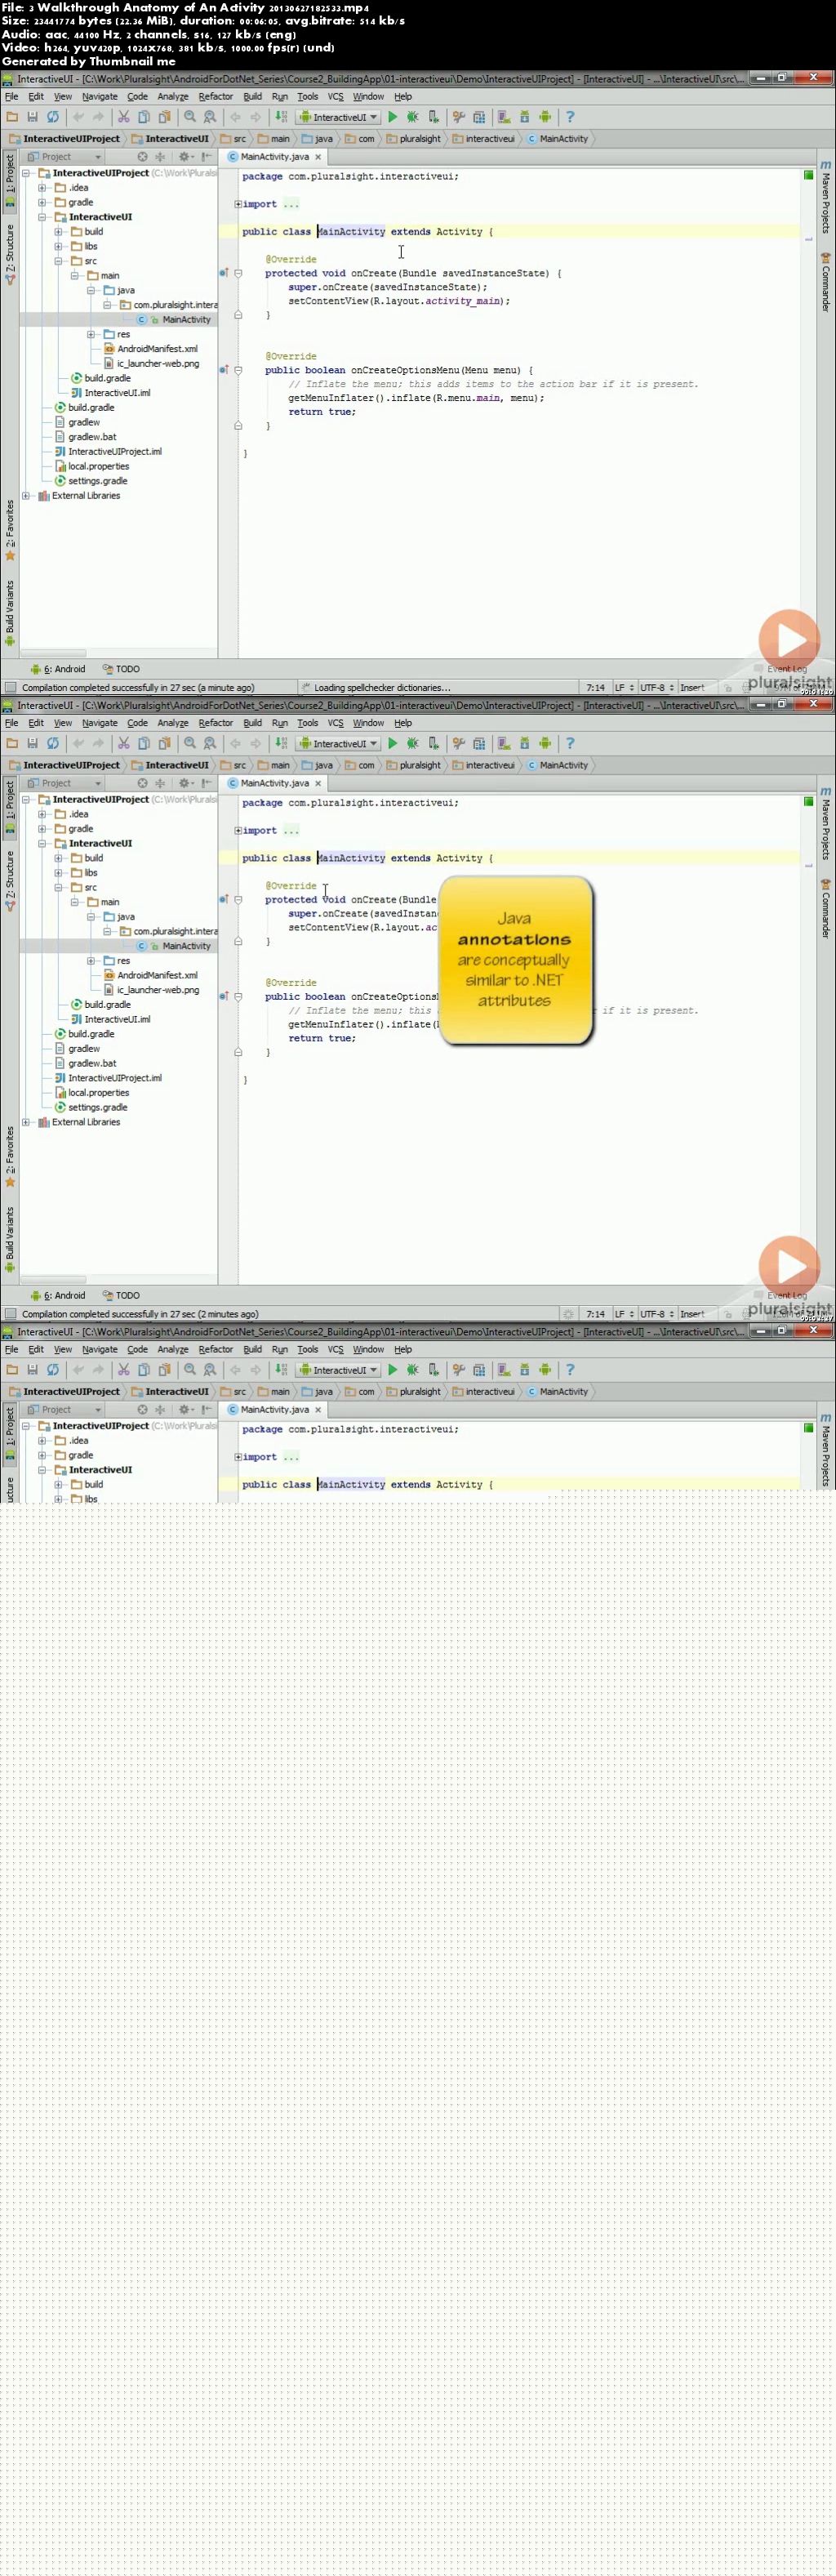
Task: Click onCreate override gutter icon in first frame
Action: coord(224,272)
